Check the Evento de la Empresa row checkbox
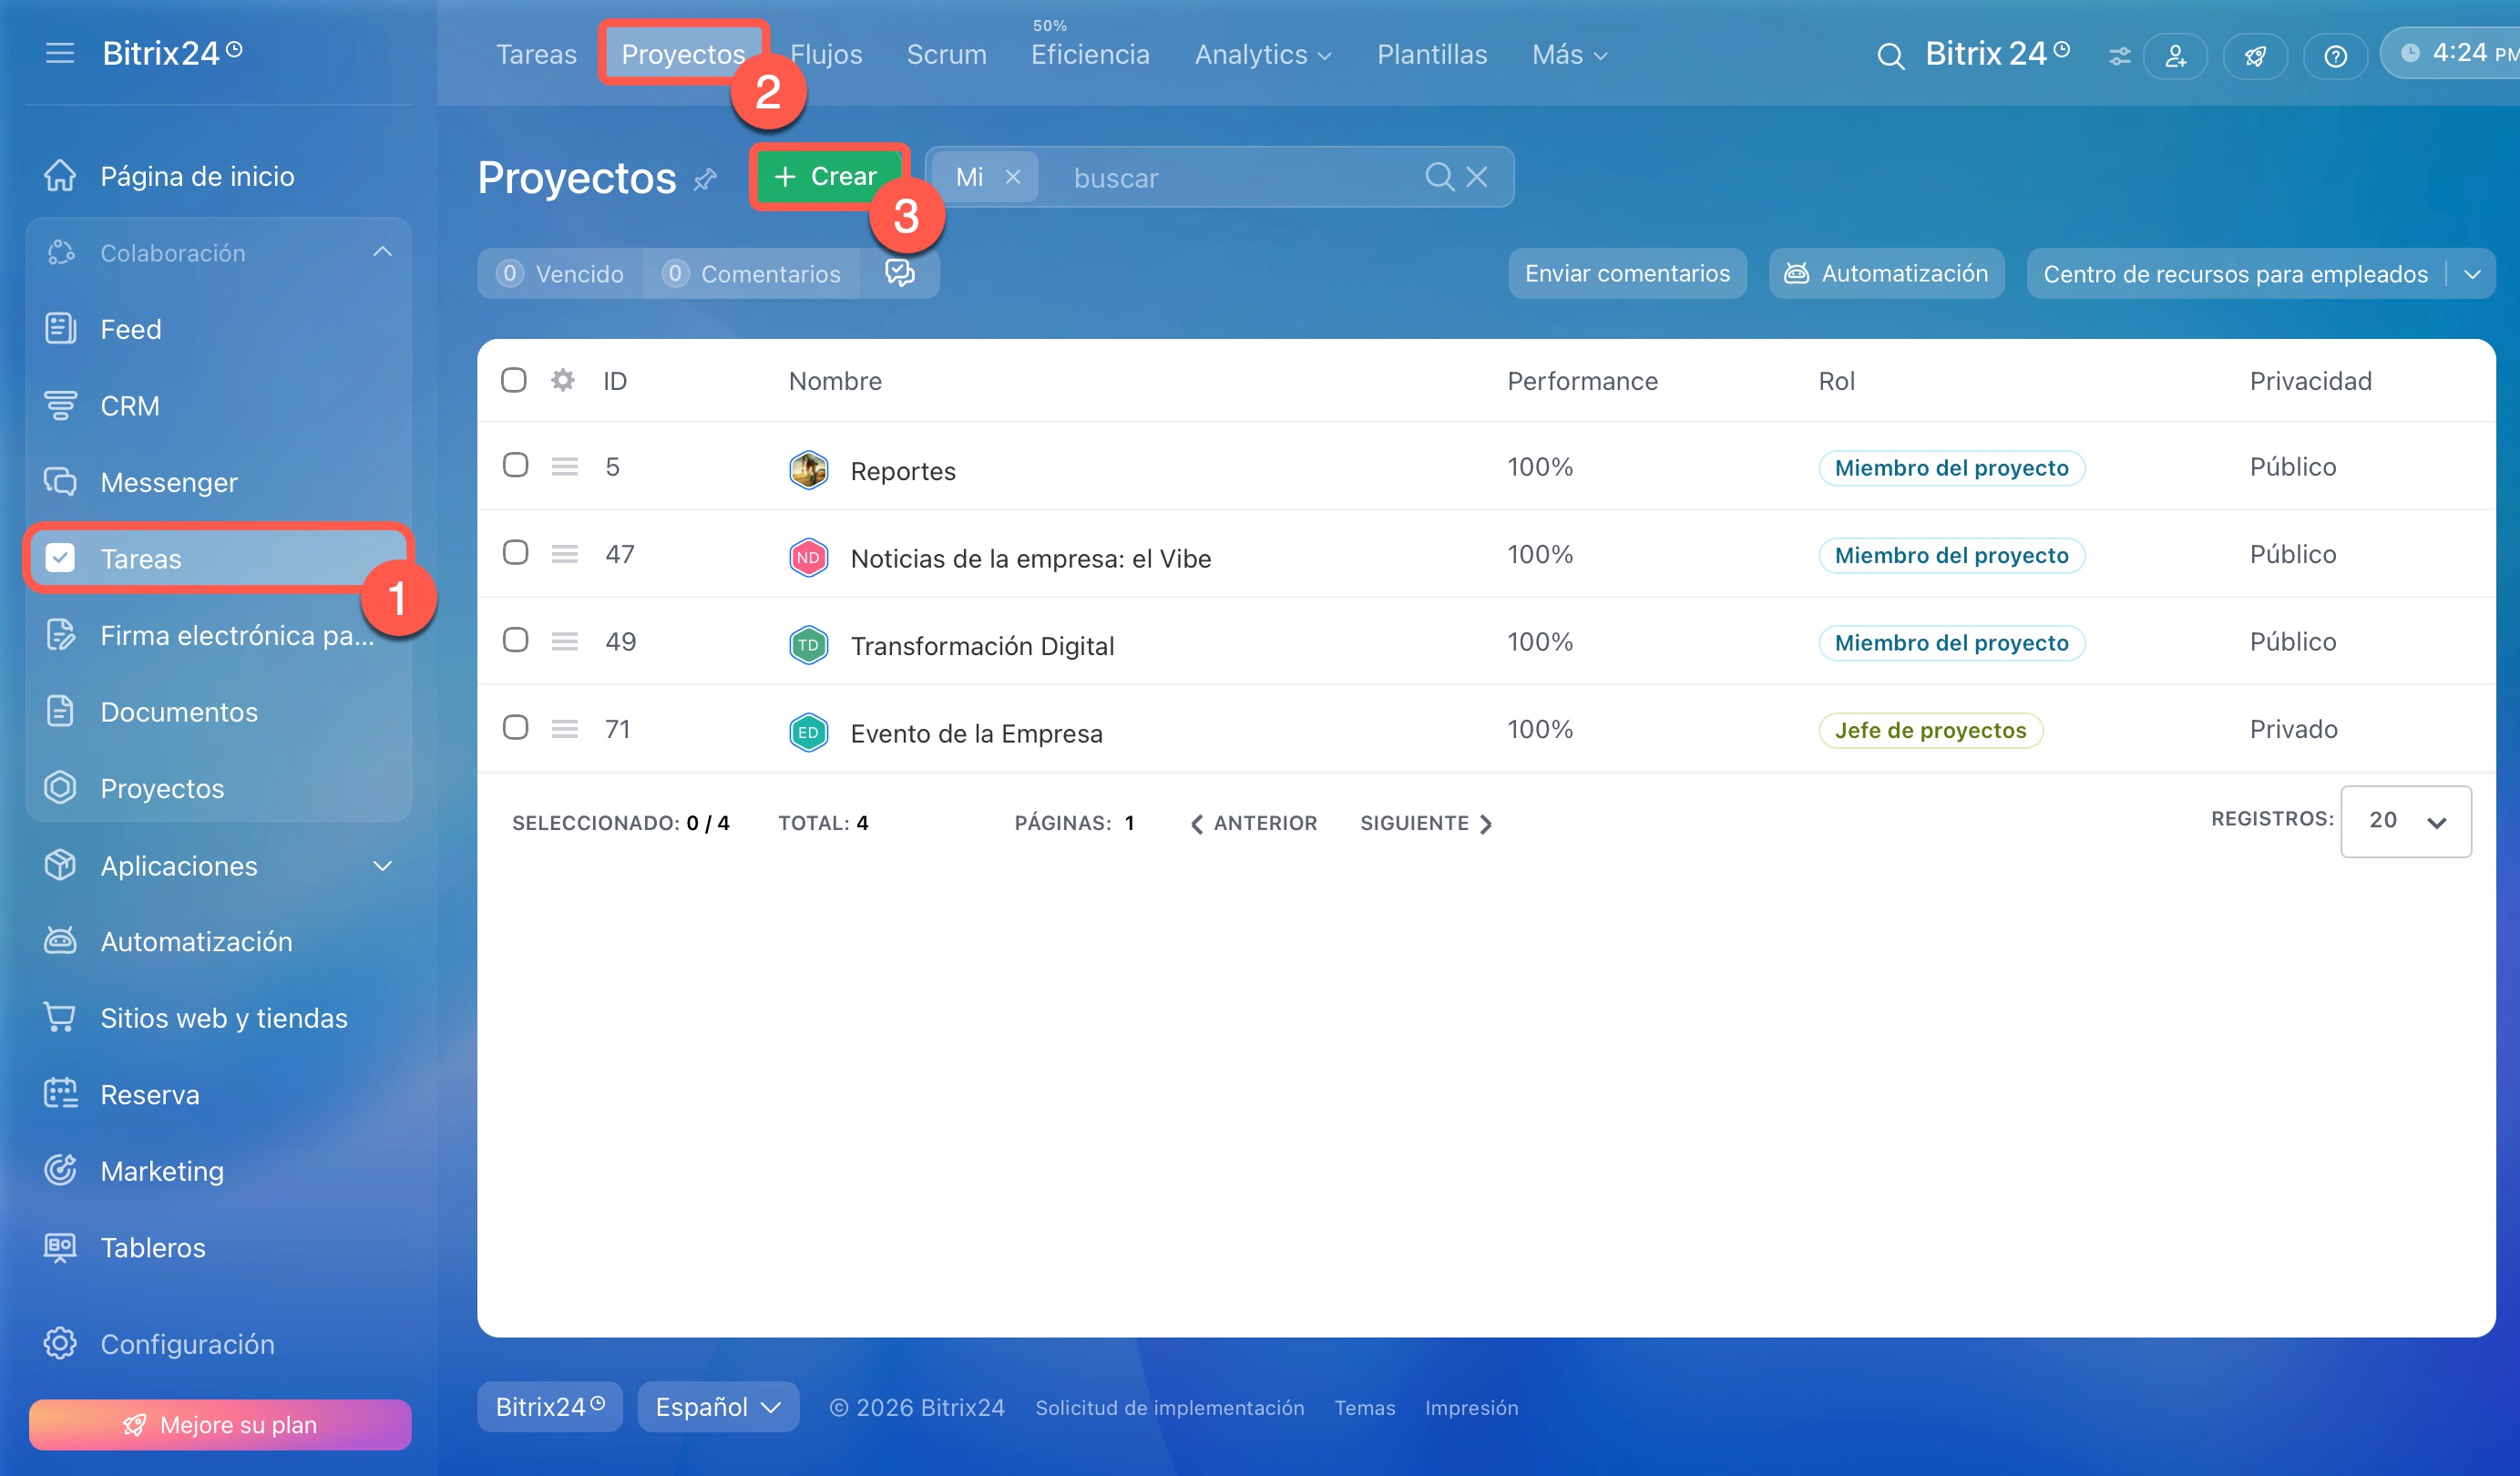Screen dimensions: 2520x1476 tap(515, 727)
